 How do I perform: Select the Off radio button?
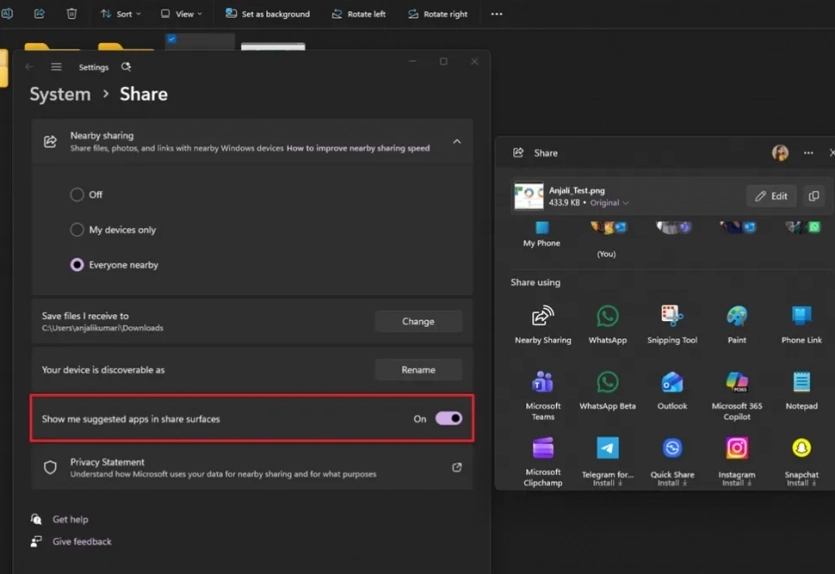[77, 194]
